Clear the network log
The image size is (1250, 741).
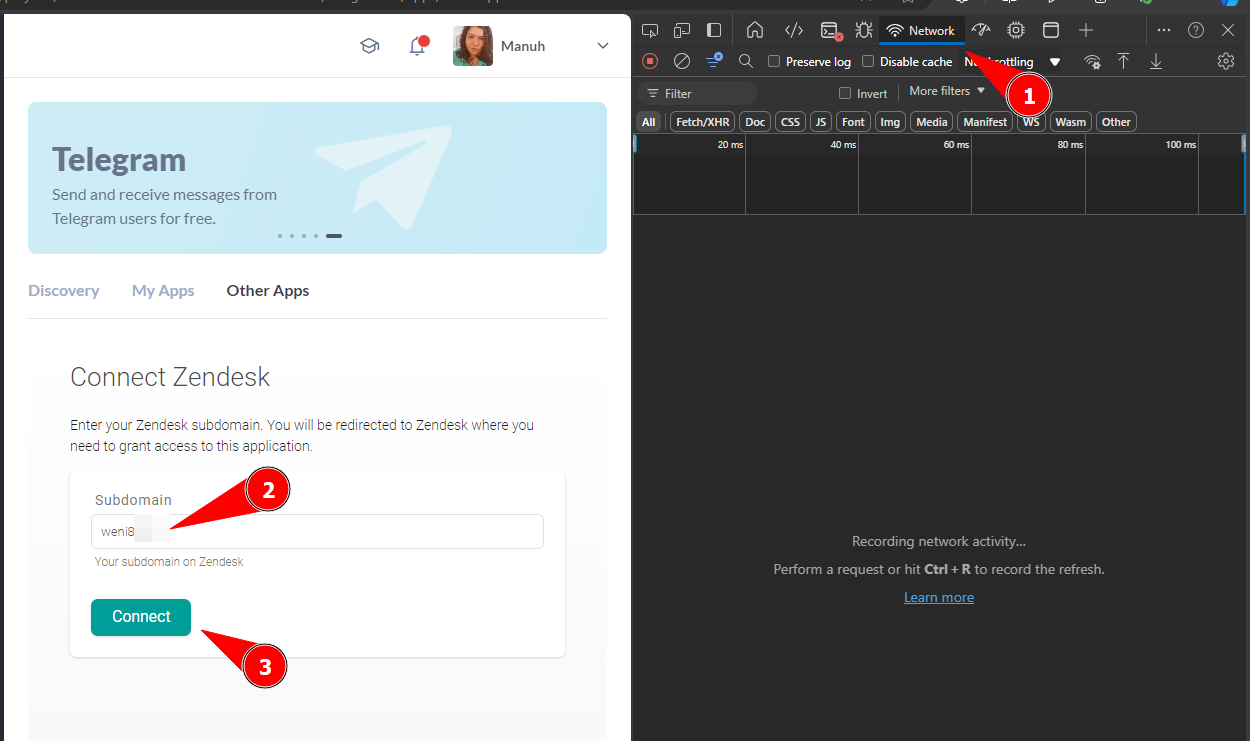682,61
